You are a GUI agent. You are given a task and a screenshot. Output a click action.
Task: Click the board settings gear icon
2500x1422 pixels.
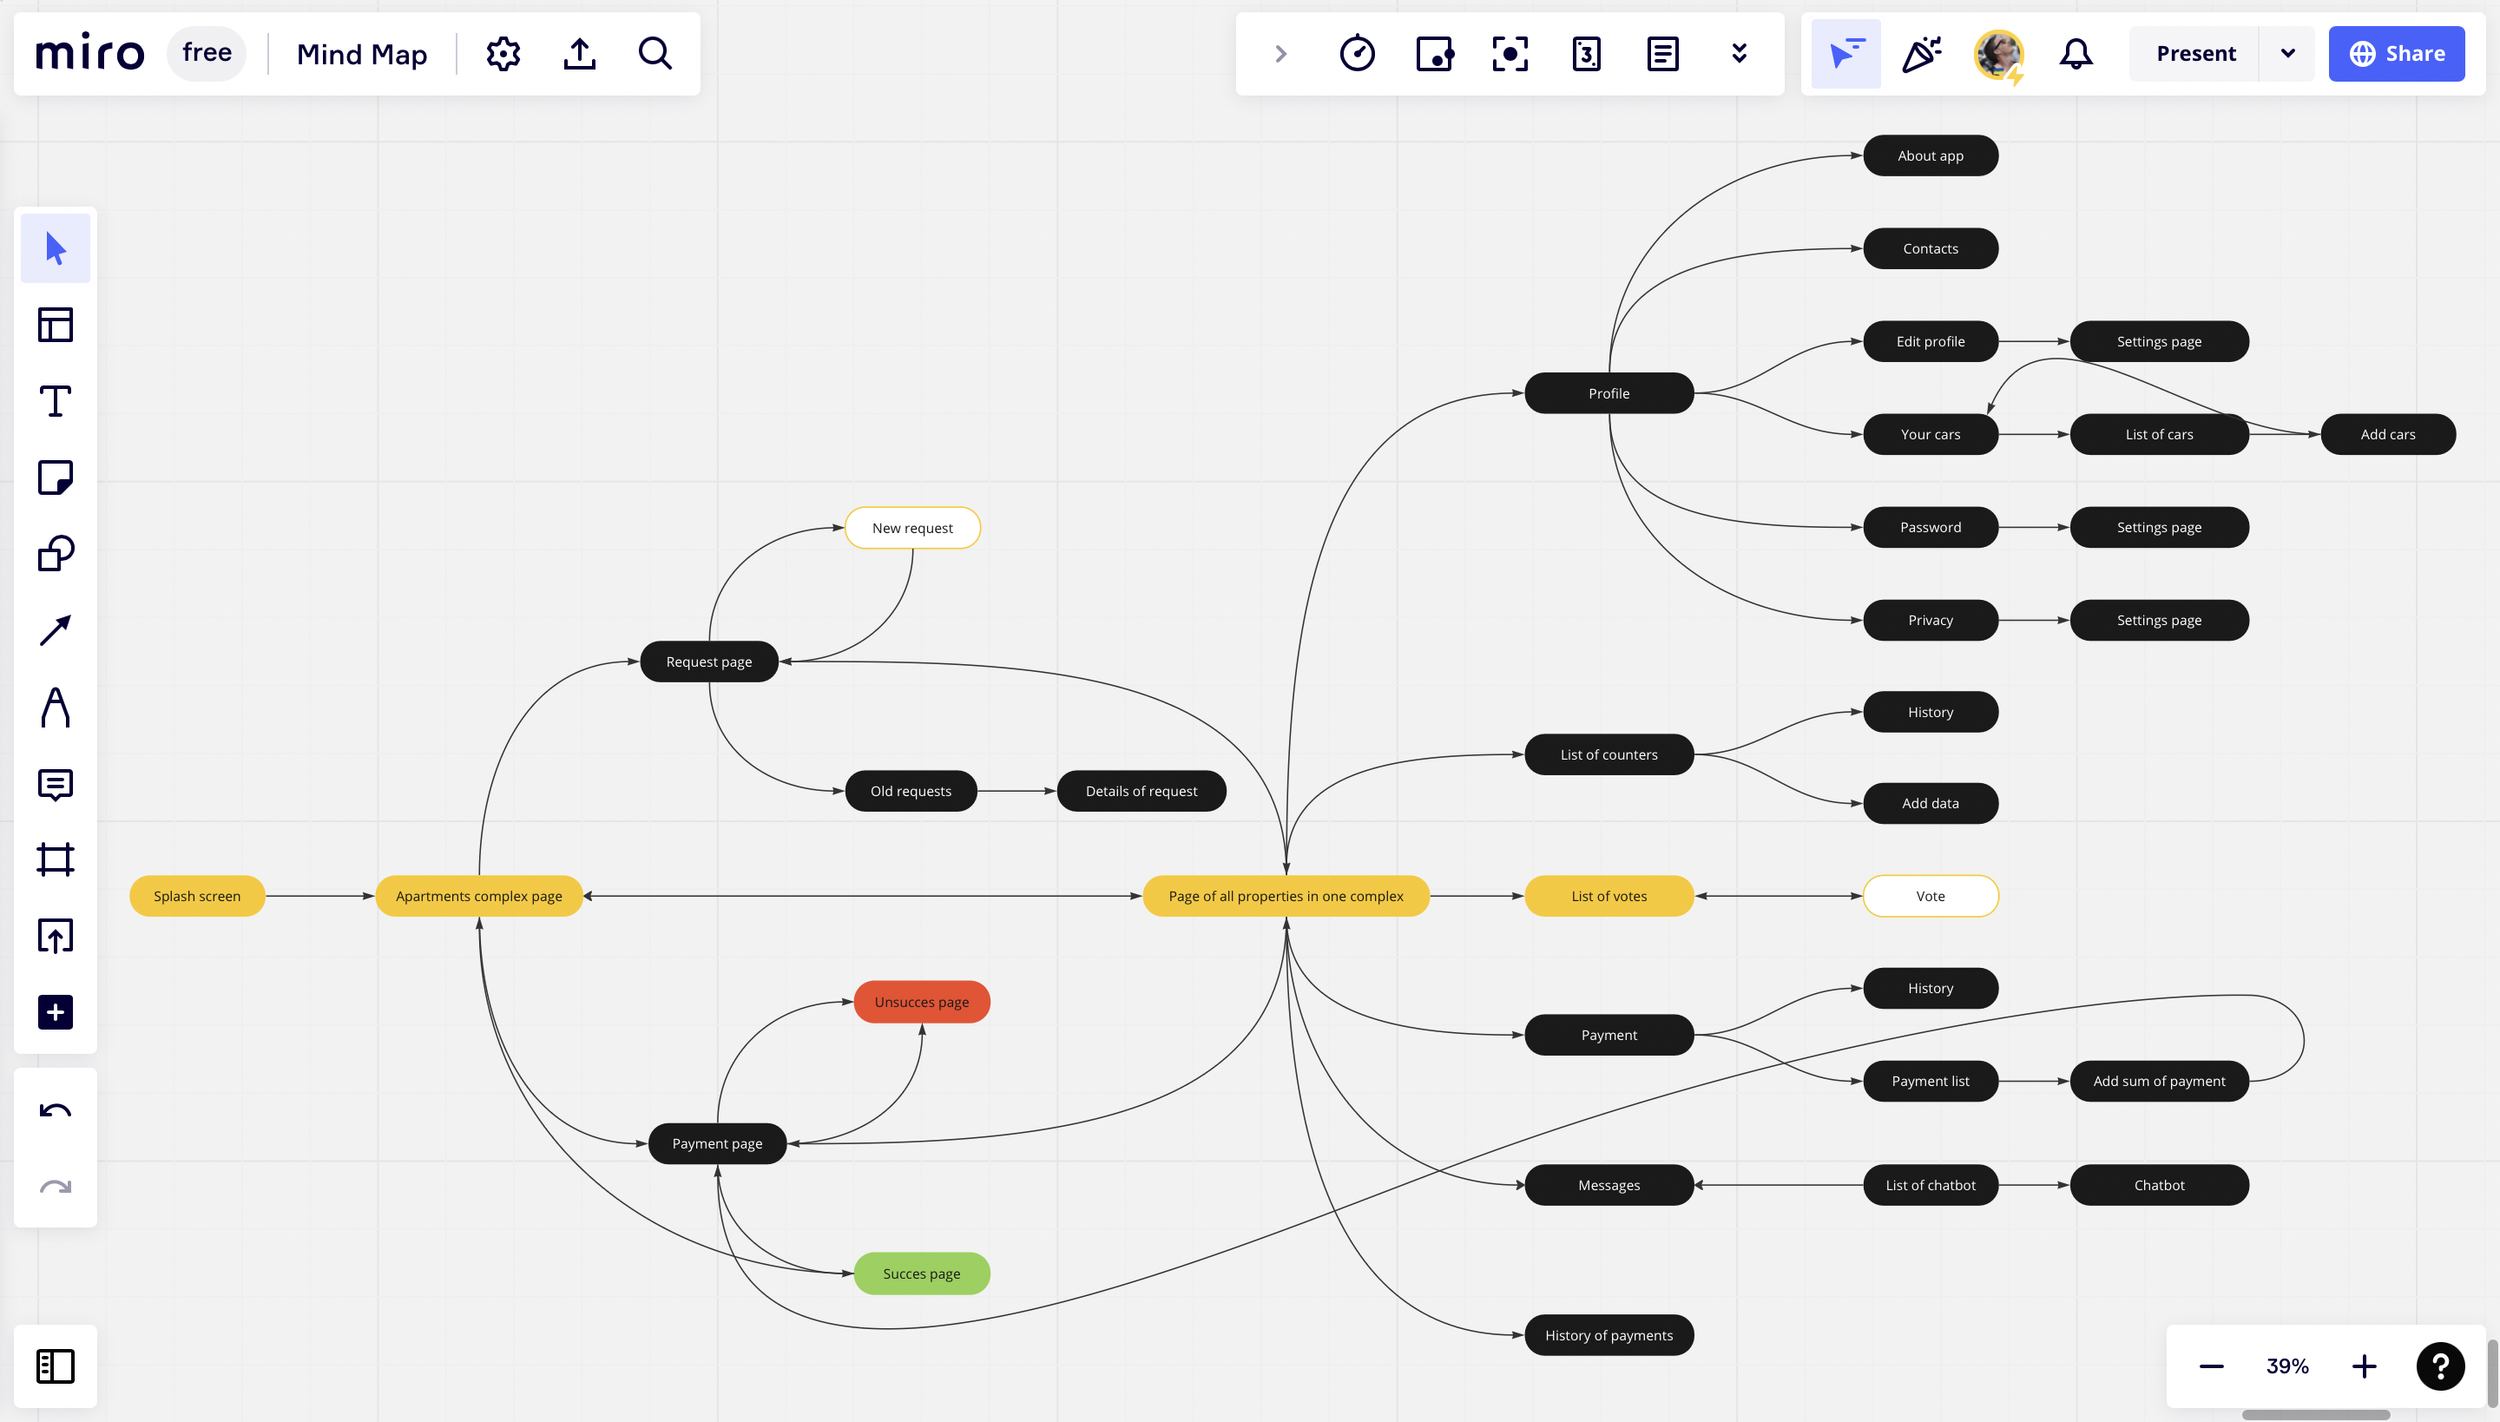503,54
